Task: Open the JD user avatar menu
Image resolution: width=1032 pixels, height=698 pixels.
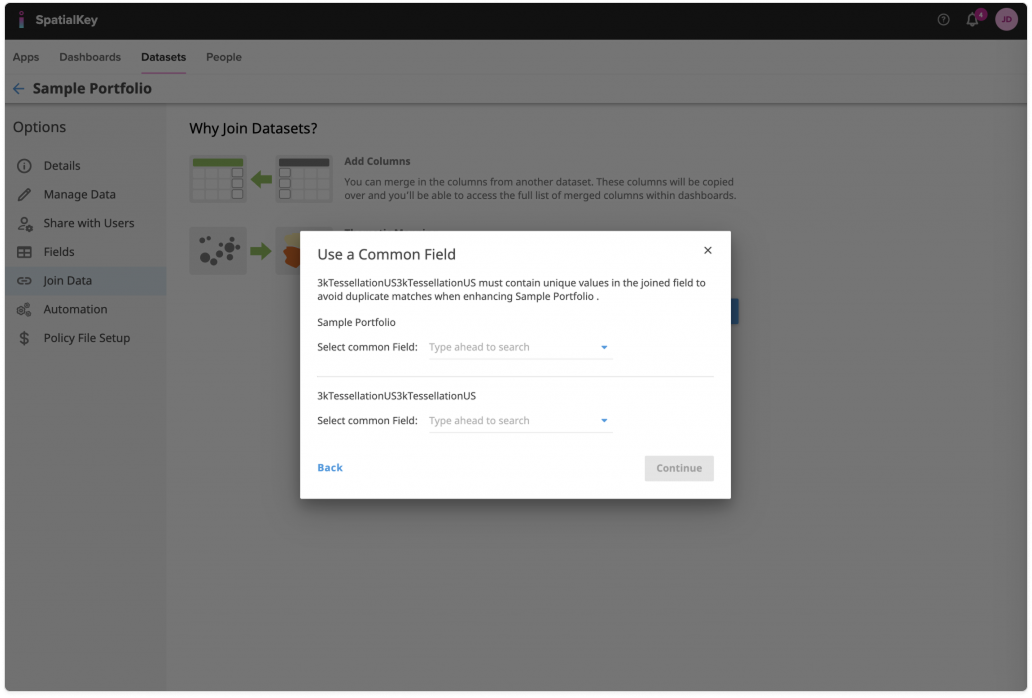Action: (x=1005, y=19)
